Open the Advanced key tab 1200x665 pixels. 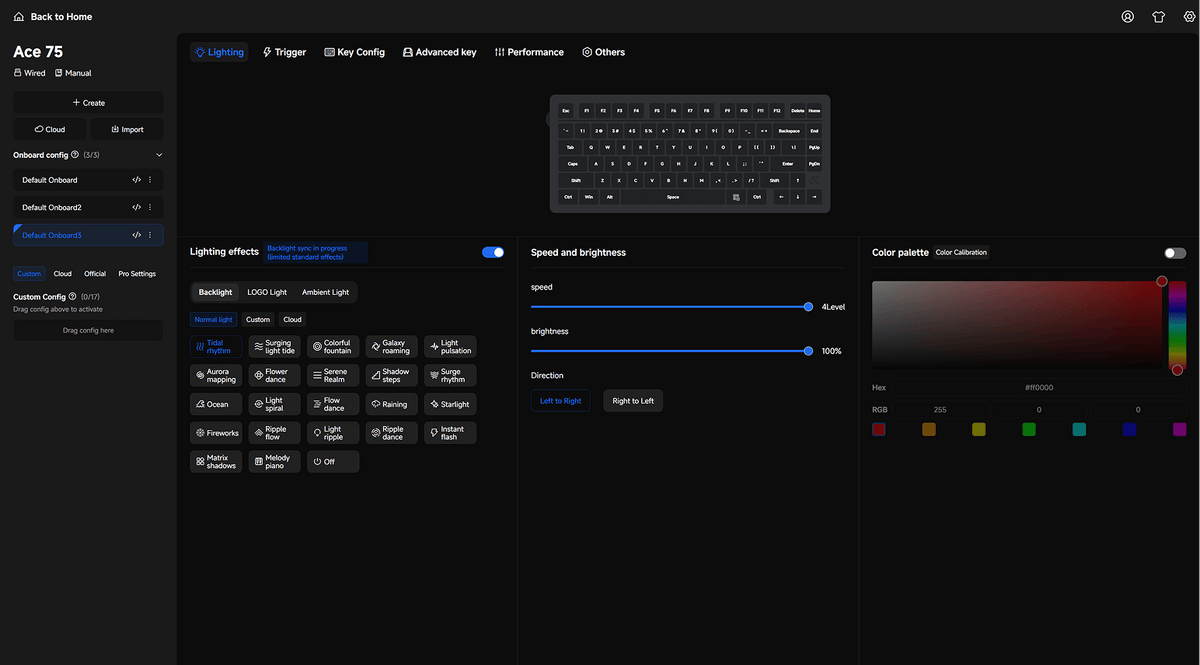click(440, 52)
